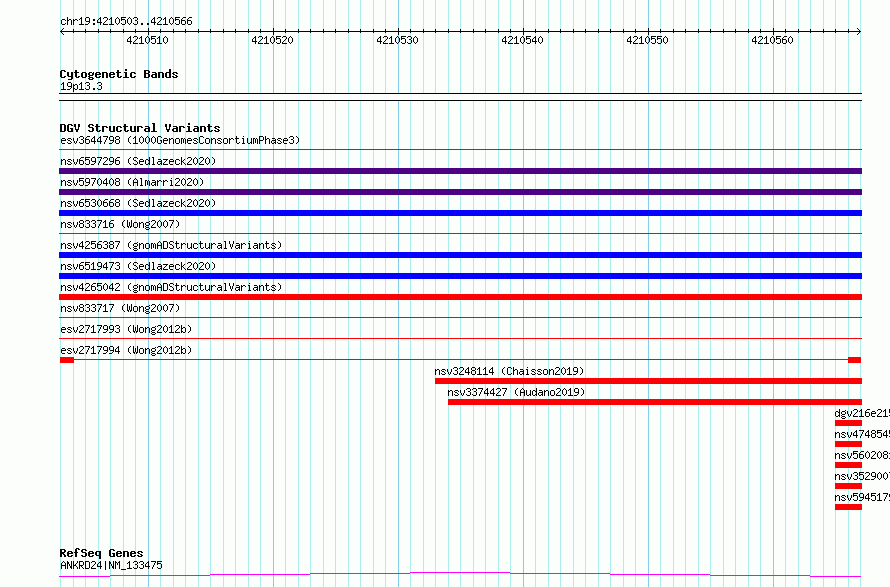Click the short red bar under nsv594517
This screenshot has height=587, width=890.
(849, 507)
